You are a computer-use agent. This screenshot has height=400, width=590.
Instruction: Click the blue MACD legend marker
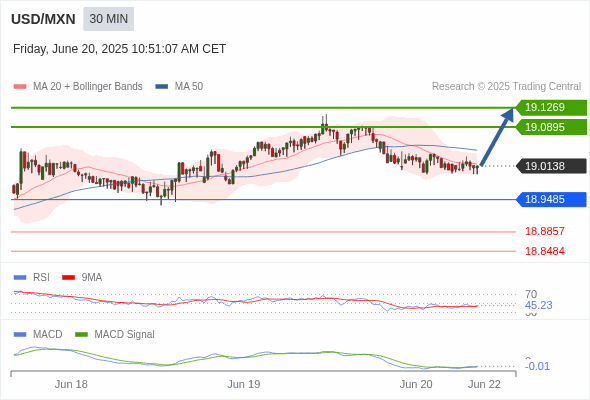coord(20,335)
